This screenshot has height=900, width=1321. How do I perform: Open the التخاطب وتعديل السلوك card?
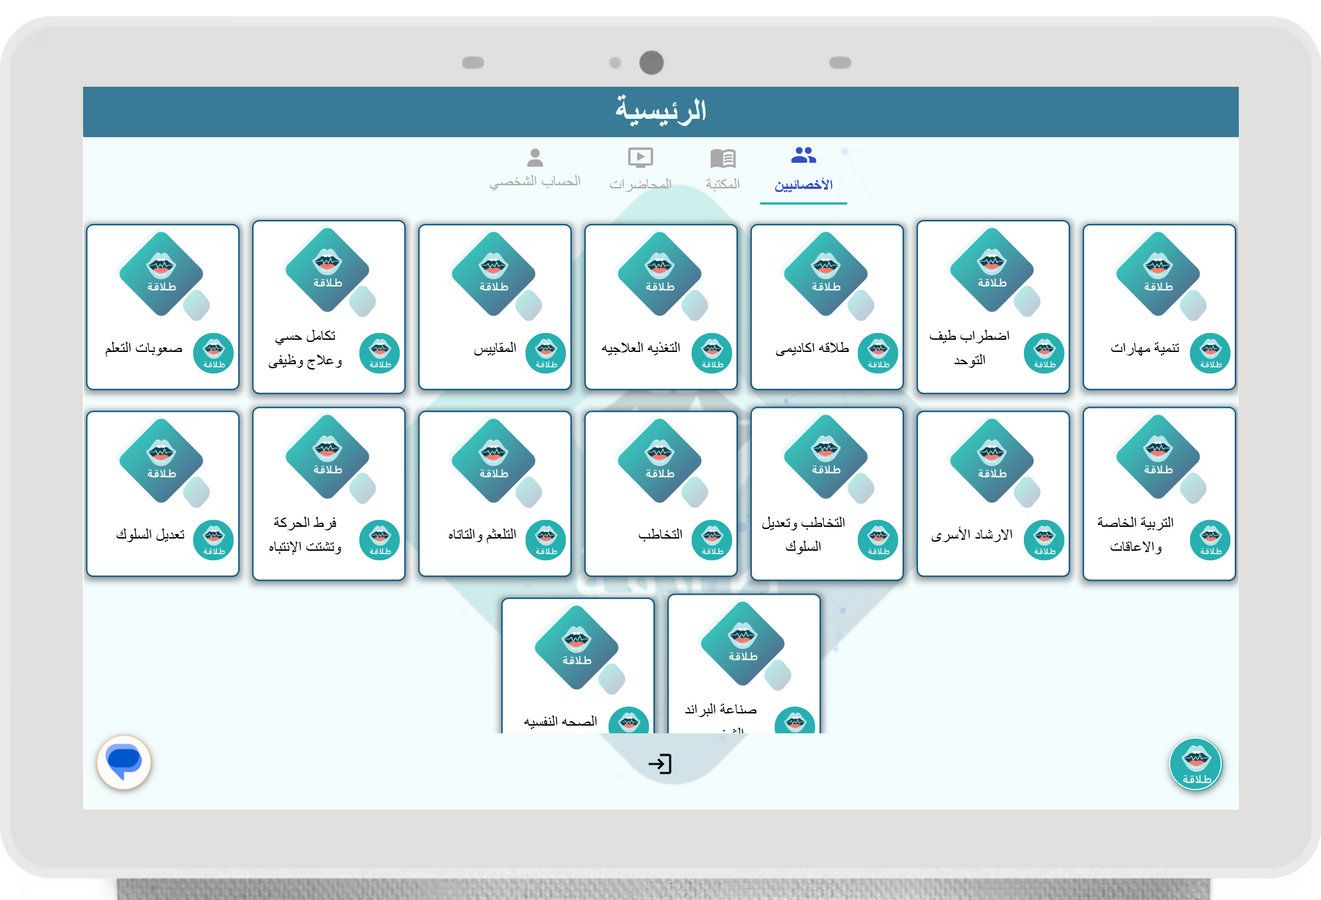tap(827, 494)
